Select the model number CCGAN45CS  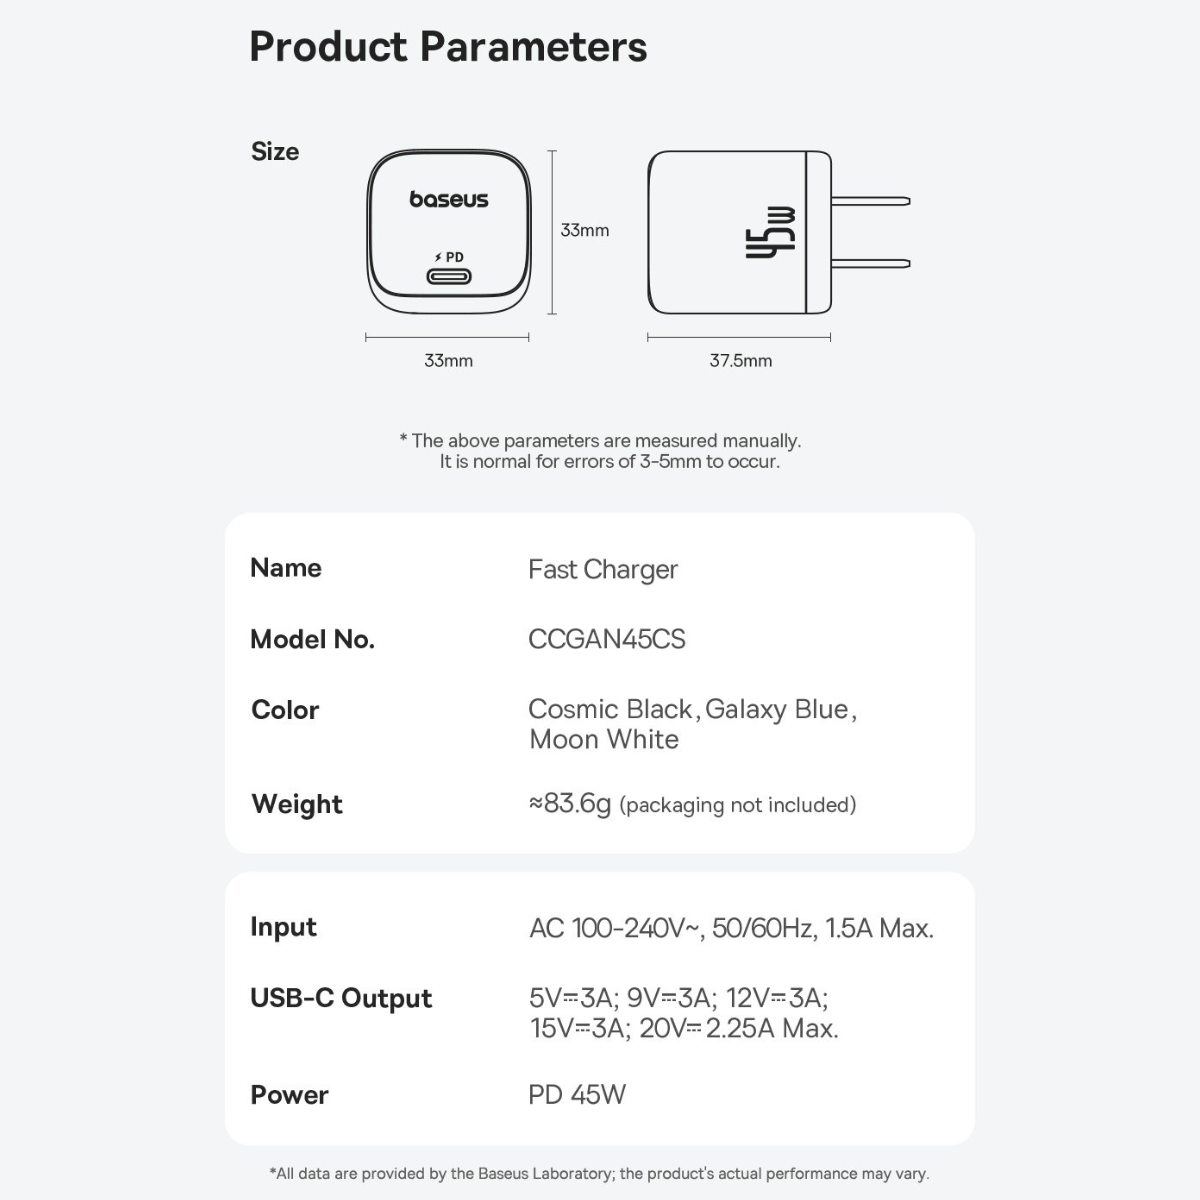607,640
